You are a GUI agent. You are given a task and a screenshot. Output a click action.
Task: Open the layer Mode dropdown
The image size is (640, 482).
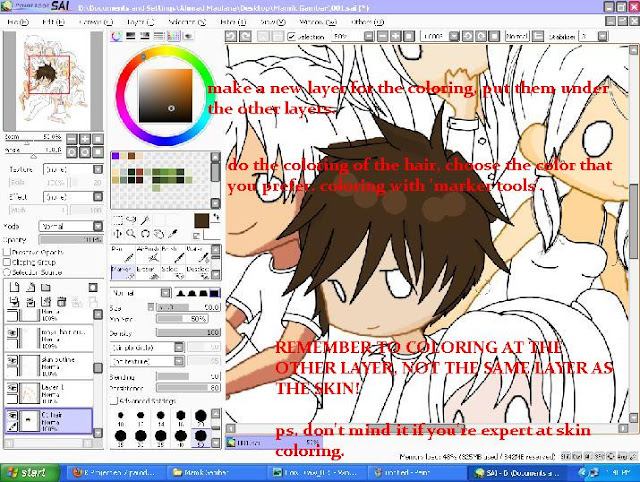point(98,226)
